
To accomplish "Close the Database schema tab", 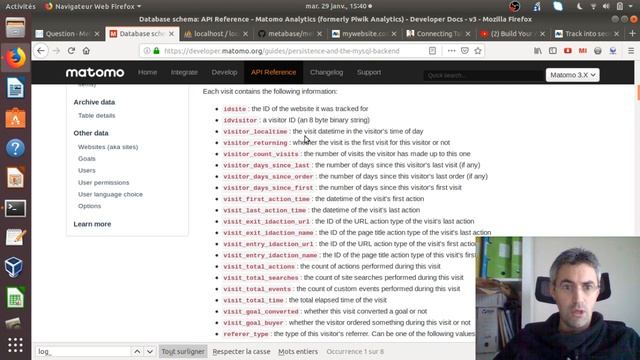I will (x=171, y=34).
